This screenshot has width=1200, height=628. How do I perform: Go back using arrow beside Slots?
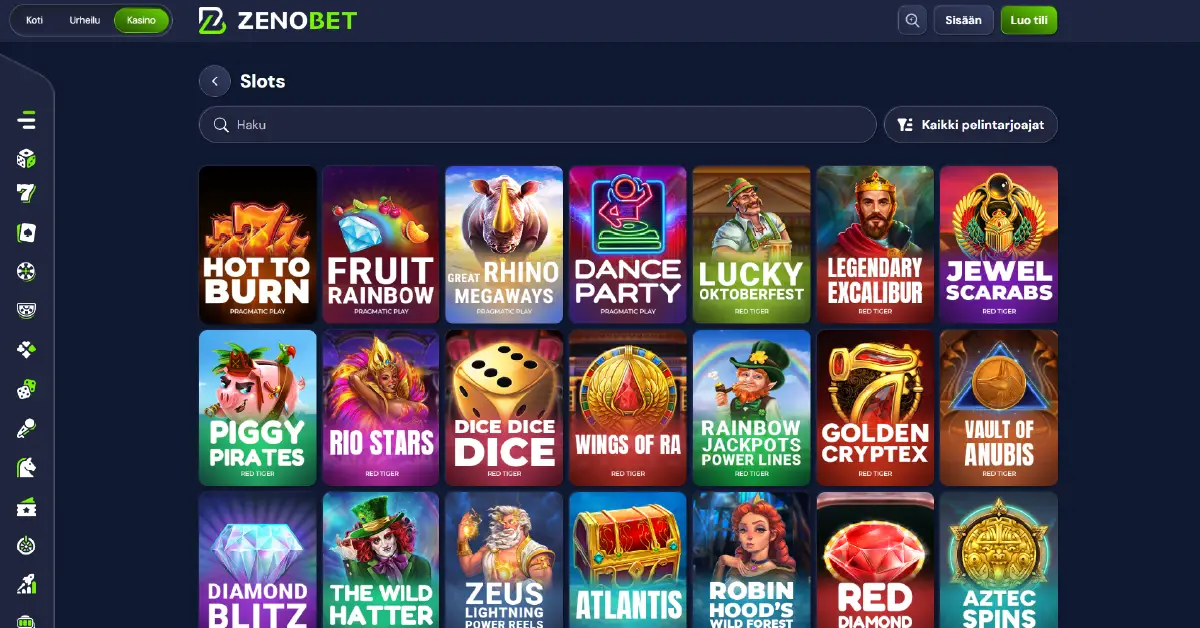[x=215, y=81]
